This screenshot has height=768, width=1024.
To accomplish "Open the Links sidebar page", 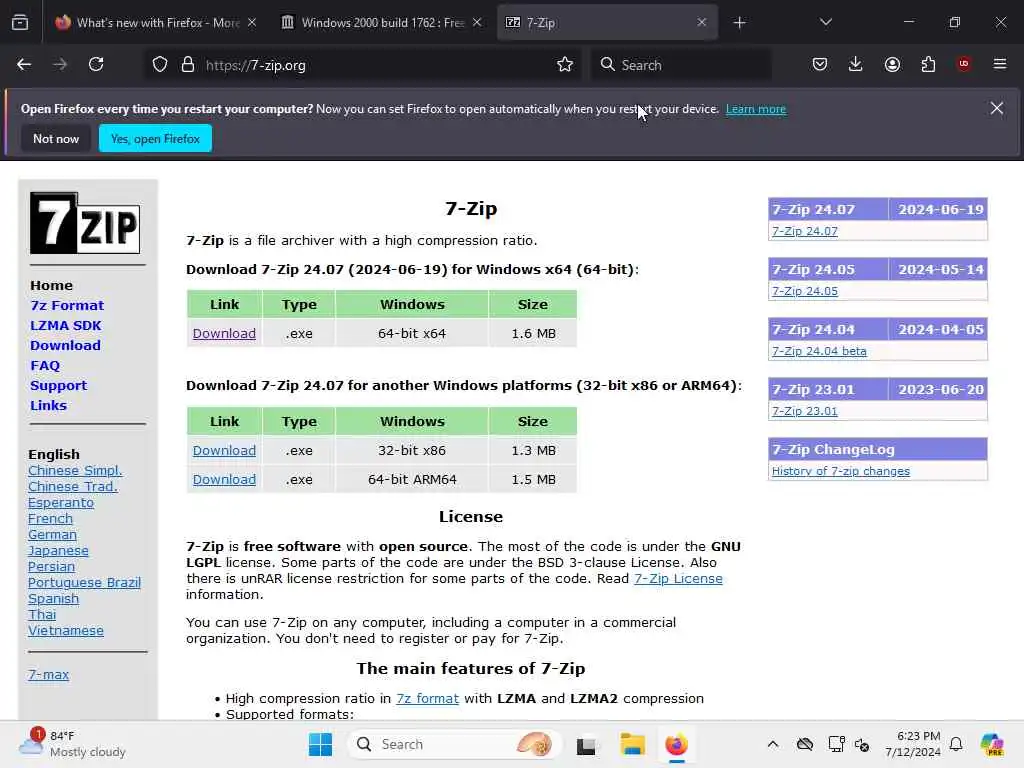I will coord(48,406).
